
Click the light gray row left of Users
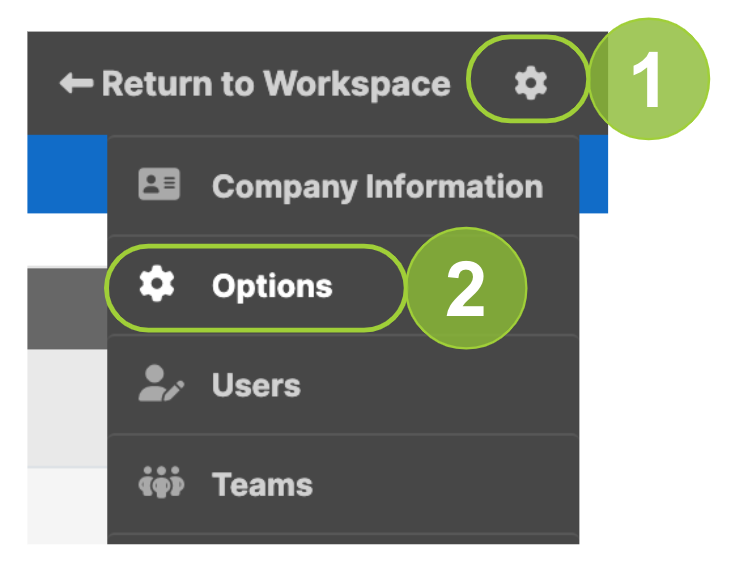point(67,408)
